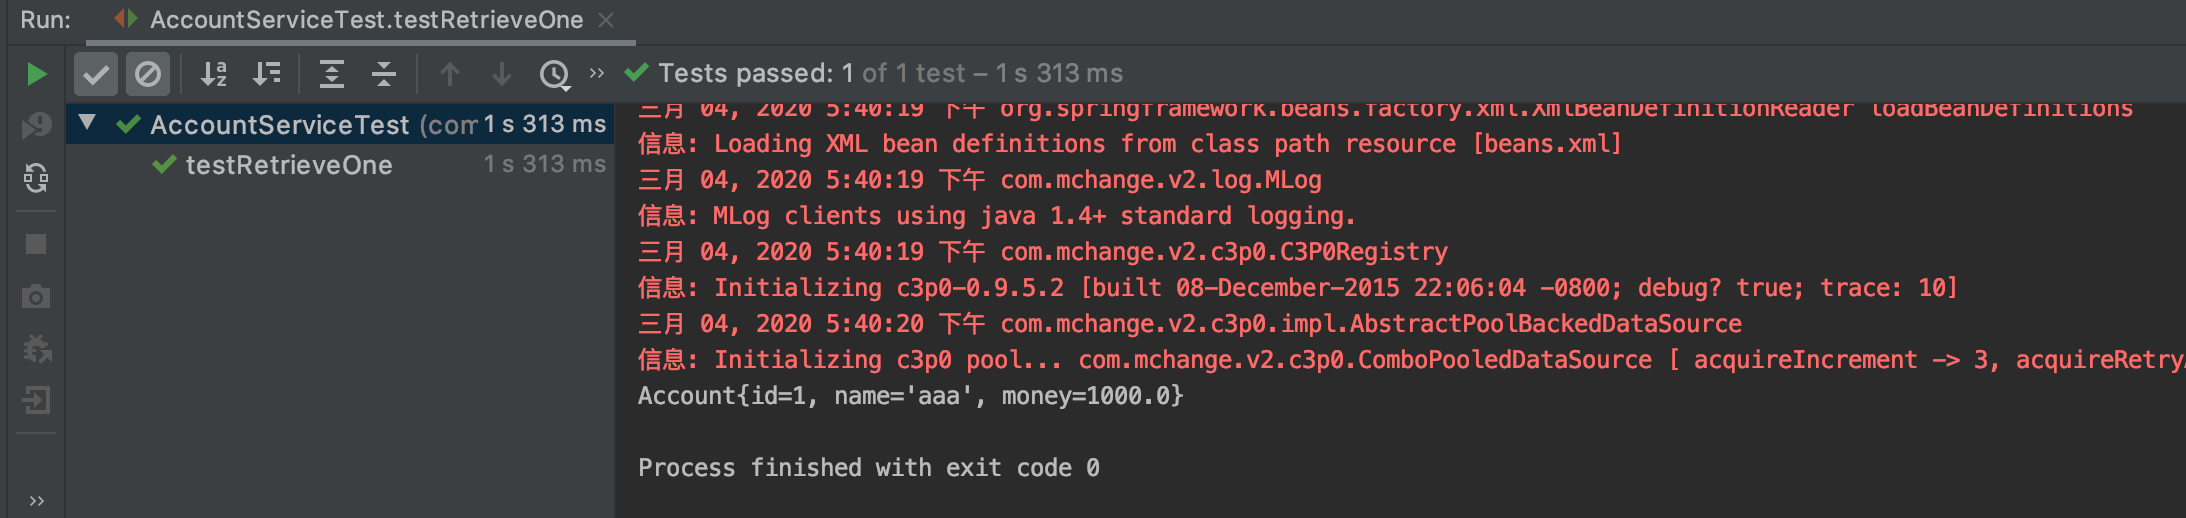Click the green Run test button
The image size is (2186, 518).
36,74
